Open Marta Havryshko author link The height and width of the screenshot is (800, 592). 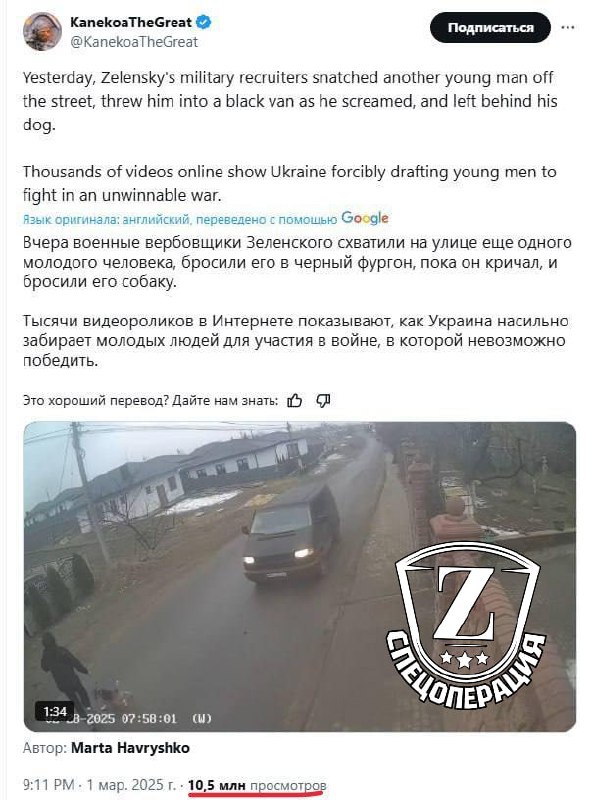coord(130,748)
